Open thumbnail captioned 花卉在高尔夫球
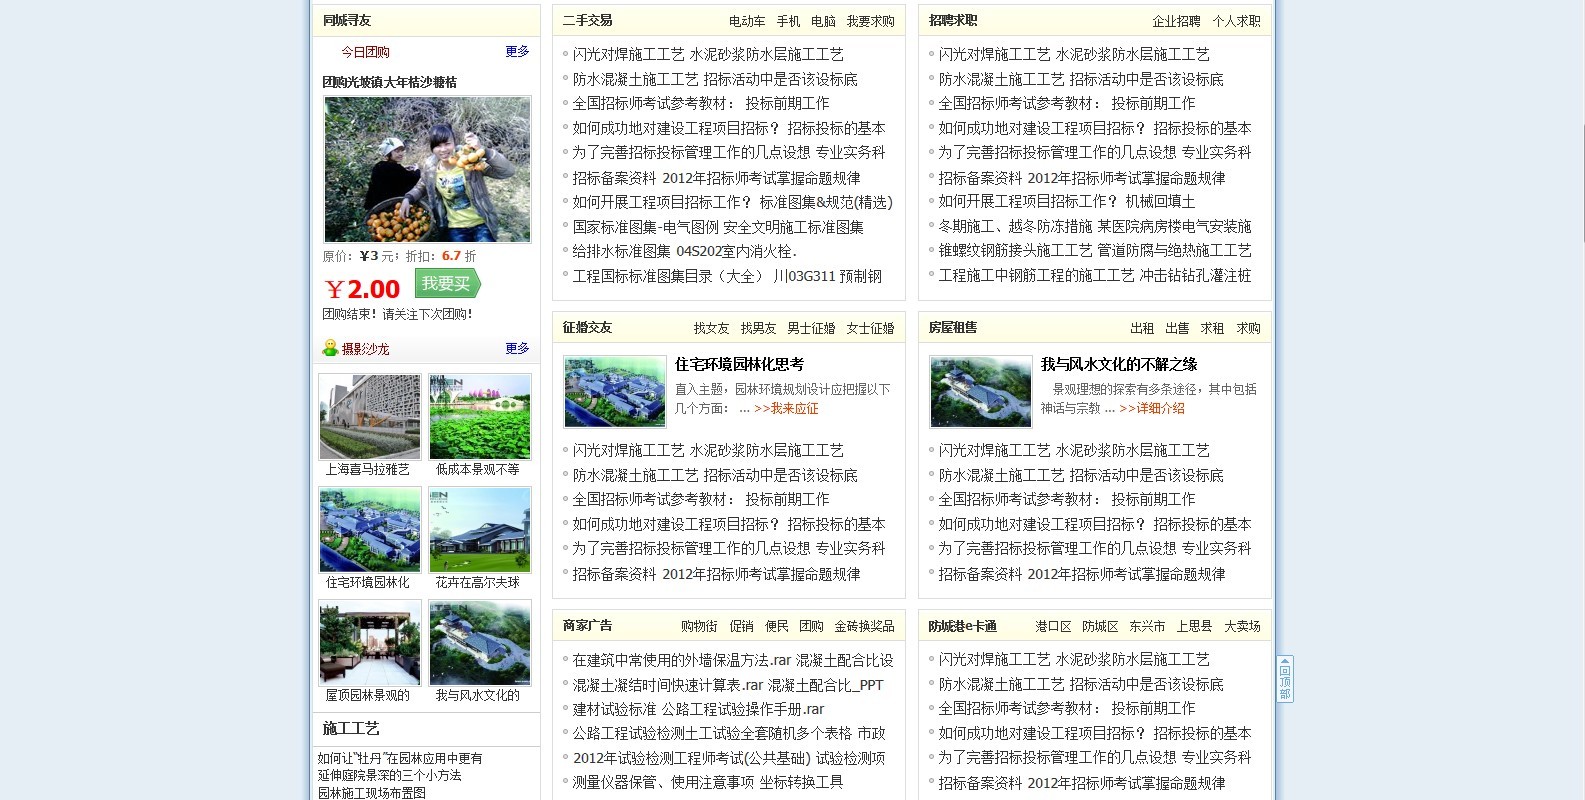 coord(480,530)
